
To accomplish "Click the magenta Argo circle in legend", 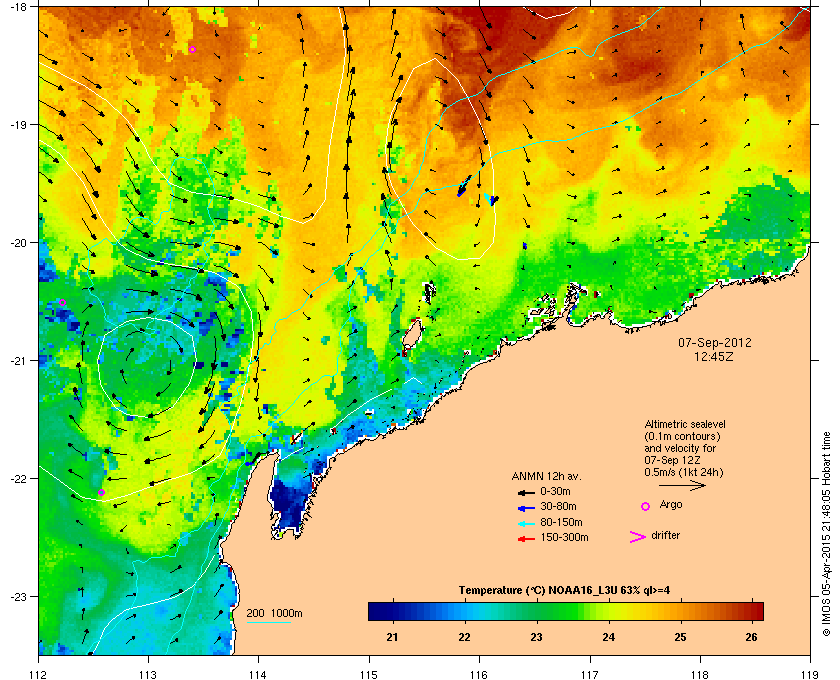I will coord(646,506).
